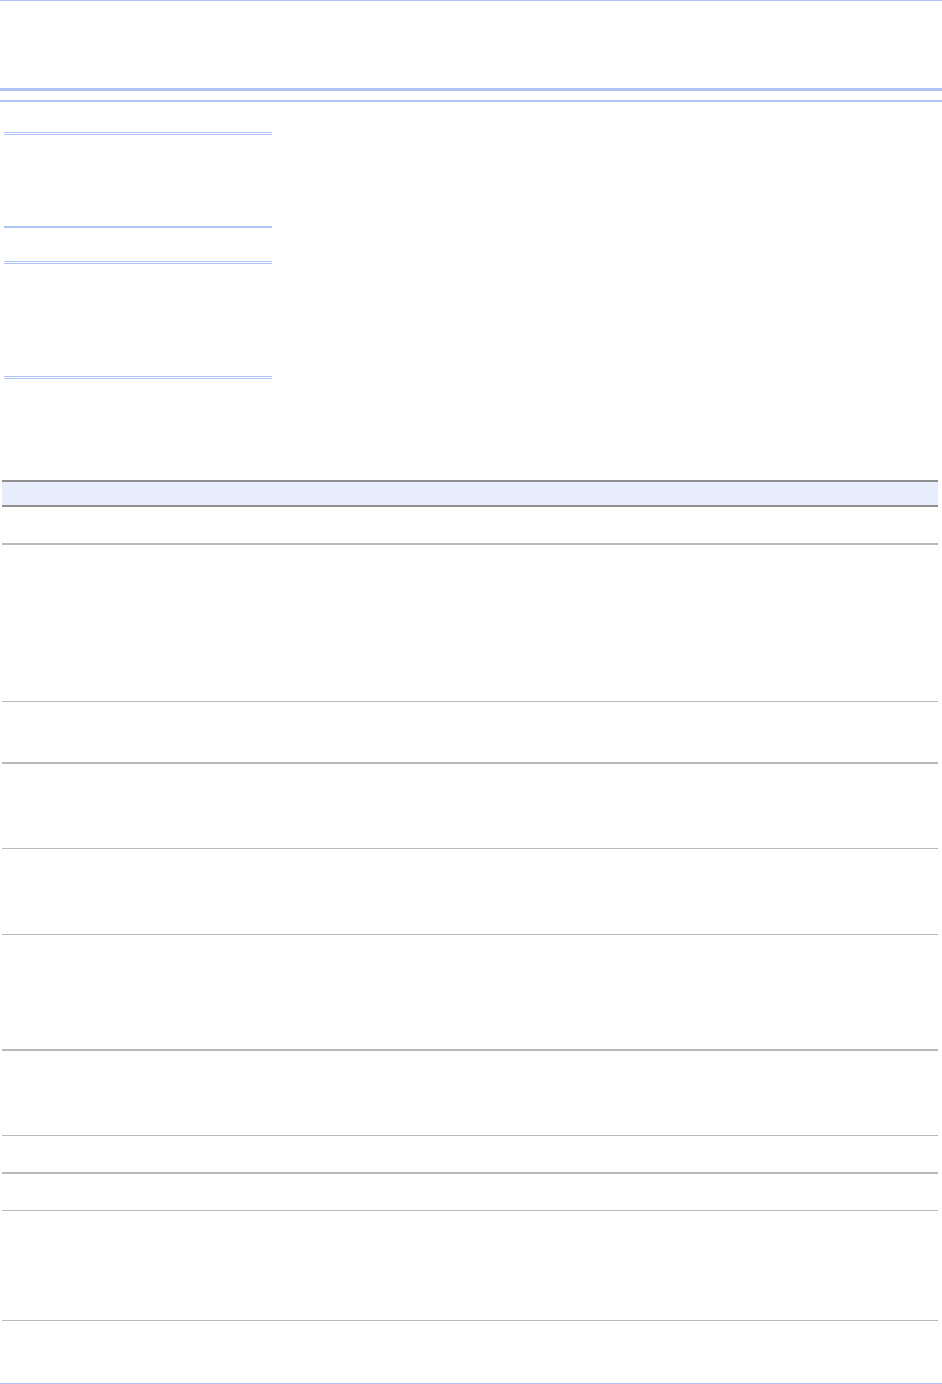Select the seventh table row
This screenshot has height=1384, width=942.
pos(470,1092)
